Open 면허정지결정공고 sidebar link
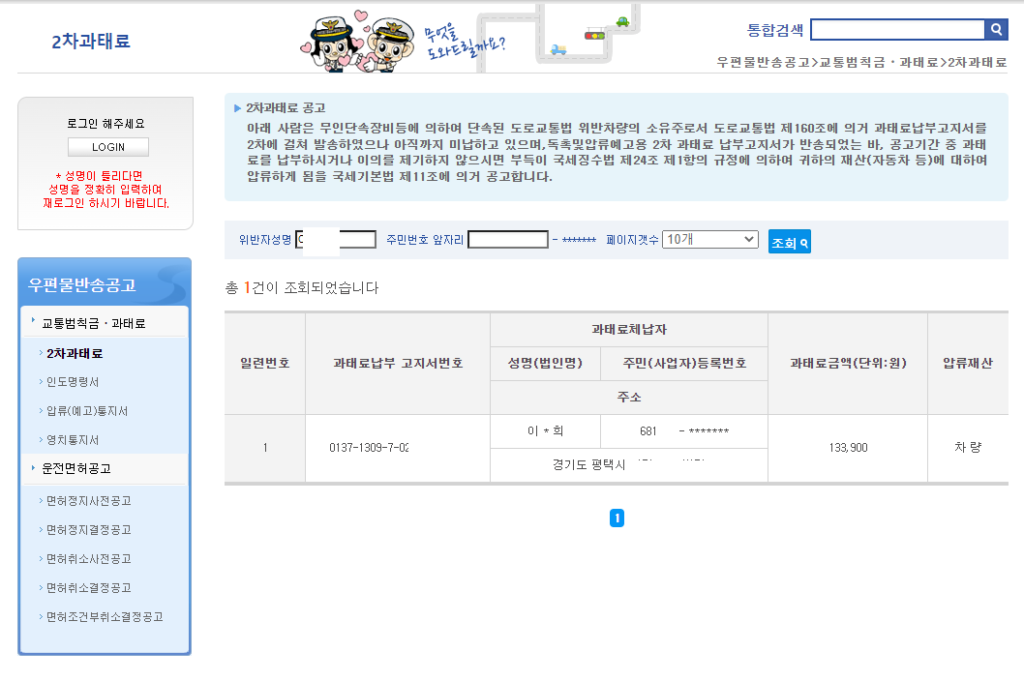Viewport: 1024px width, 681px height. tap(88, 529)
